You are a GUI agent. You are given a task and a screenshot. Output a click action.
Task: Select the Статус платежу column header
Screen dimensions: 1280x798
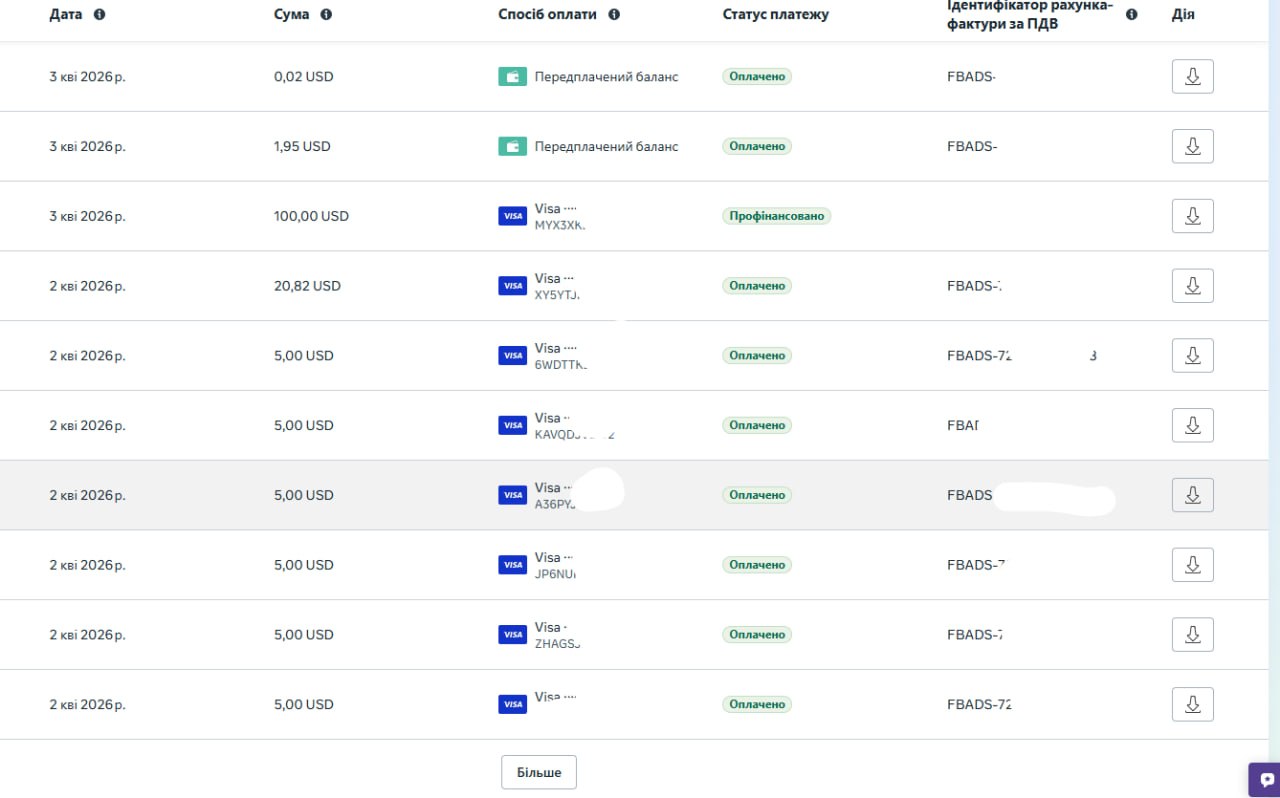coord(775,15)
